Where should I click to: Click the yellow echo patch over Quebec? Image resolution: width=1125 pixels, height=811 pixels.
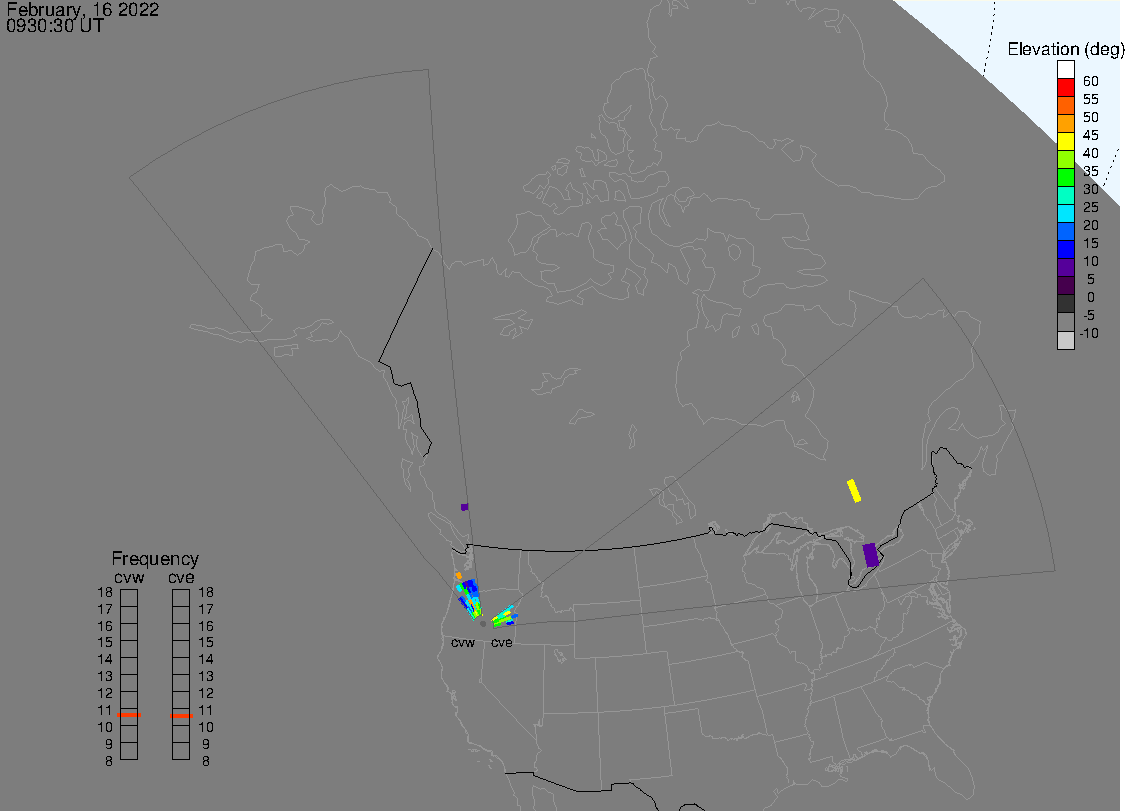[x=854, y=491]
